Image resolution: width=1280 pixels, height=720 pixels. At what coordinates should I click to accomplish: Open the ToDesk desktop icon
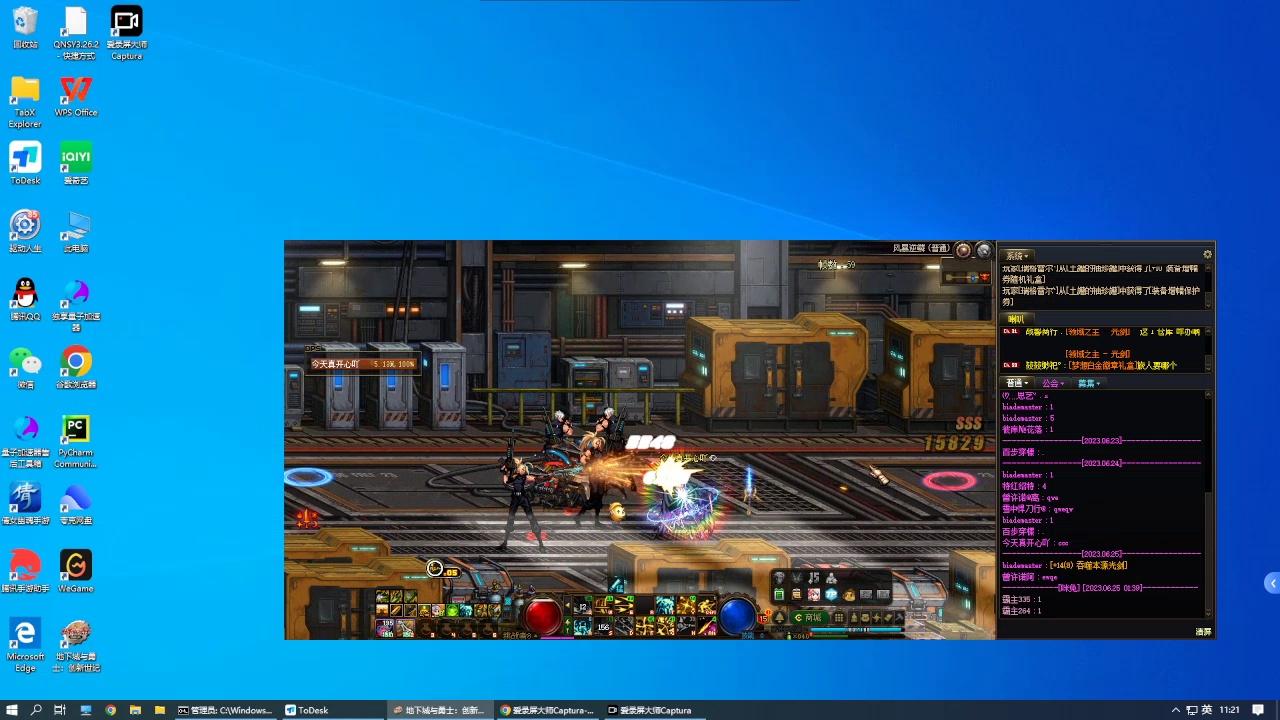[25, 164]
